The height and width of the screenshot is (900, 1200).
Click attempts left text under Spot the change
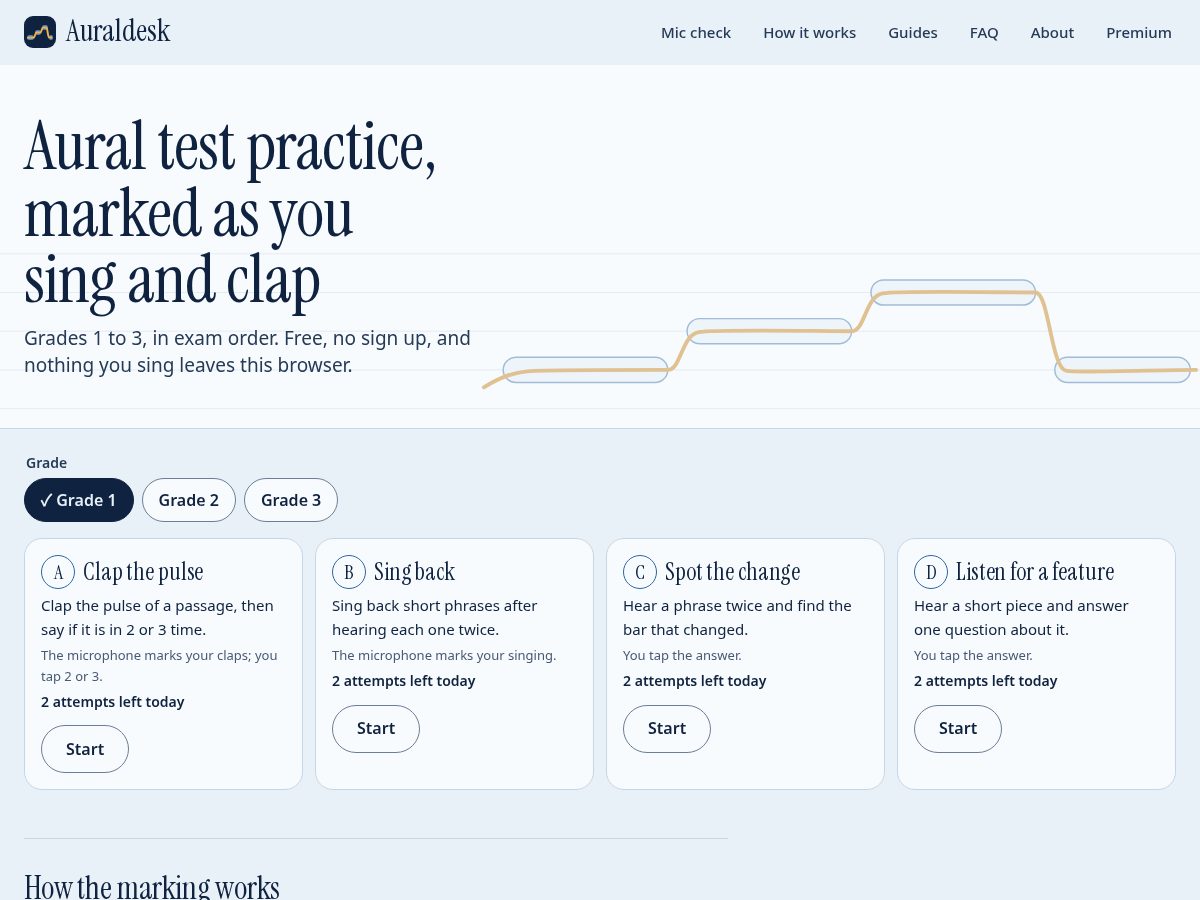coord(695,681)
